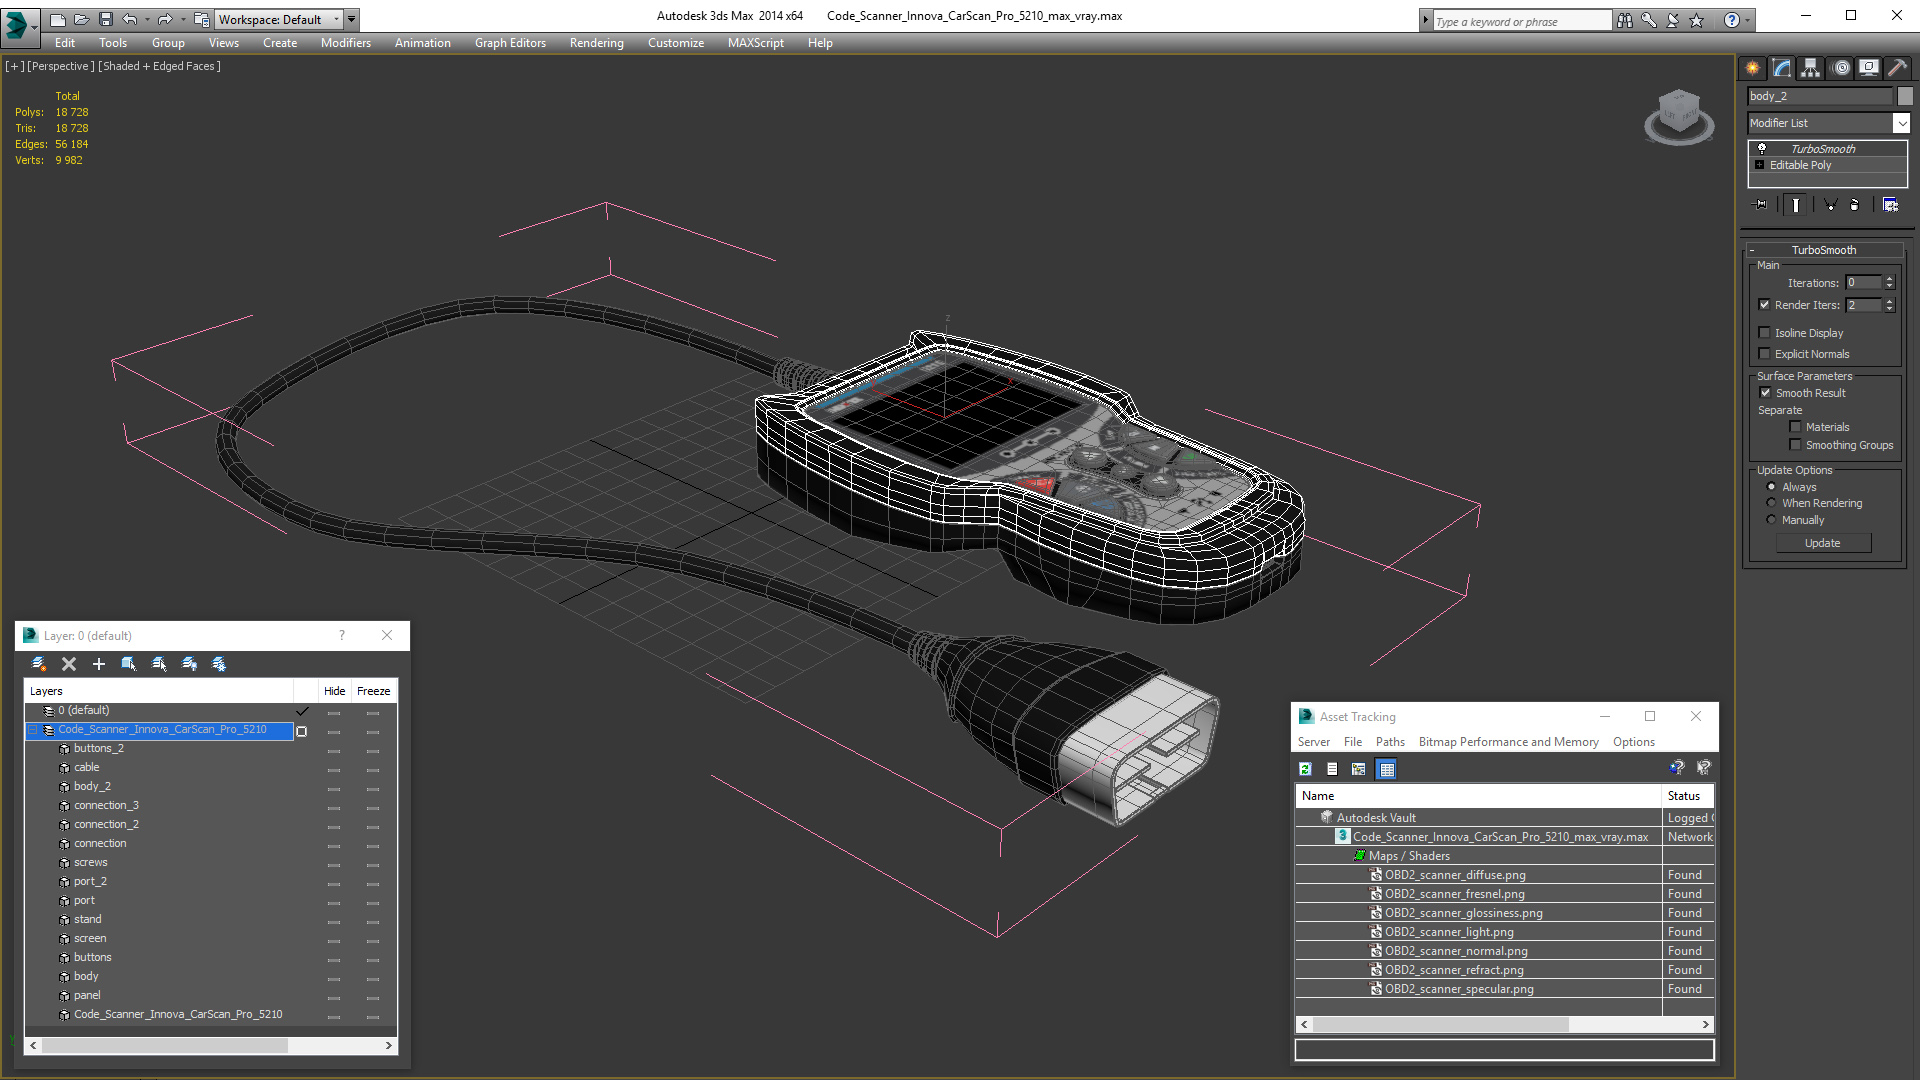Click the Update button
The width and height of the screenshot is (1920, 1080).
point(1823,543)
